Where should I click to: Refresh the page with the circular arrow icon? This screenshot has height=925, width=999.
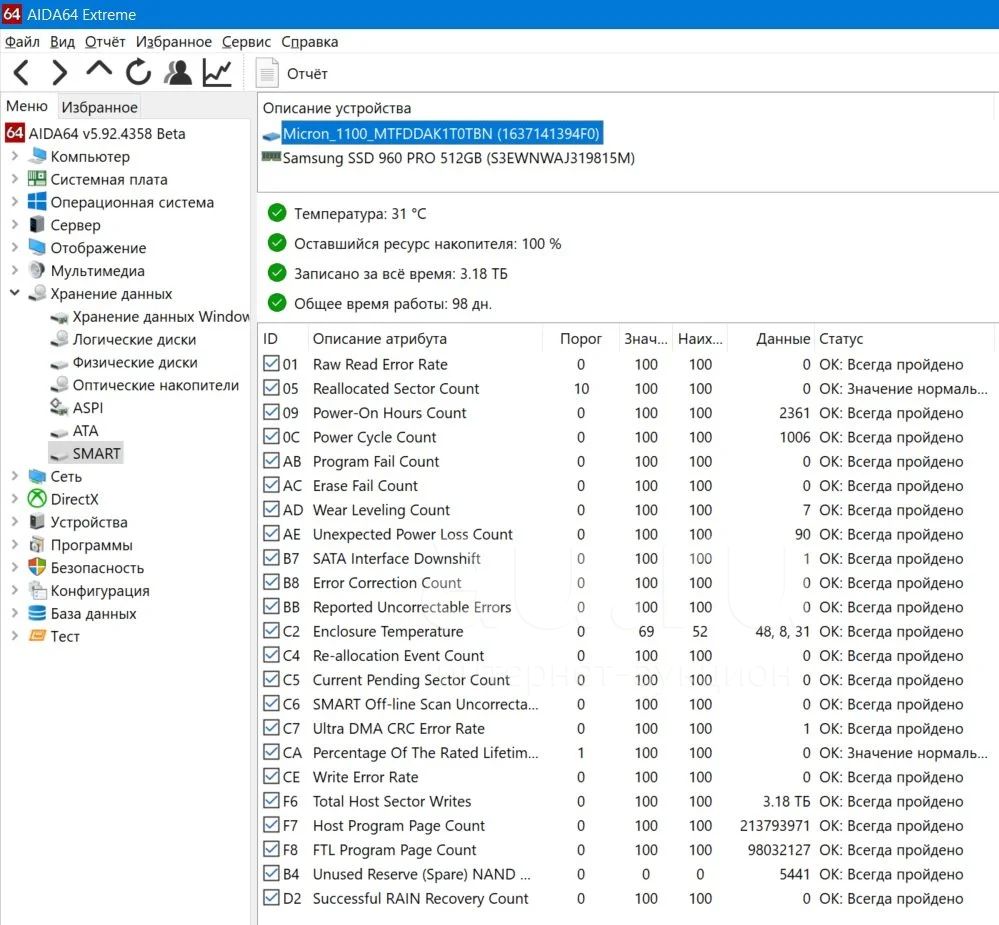tap(138, 72)
